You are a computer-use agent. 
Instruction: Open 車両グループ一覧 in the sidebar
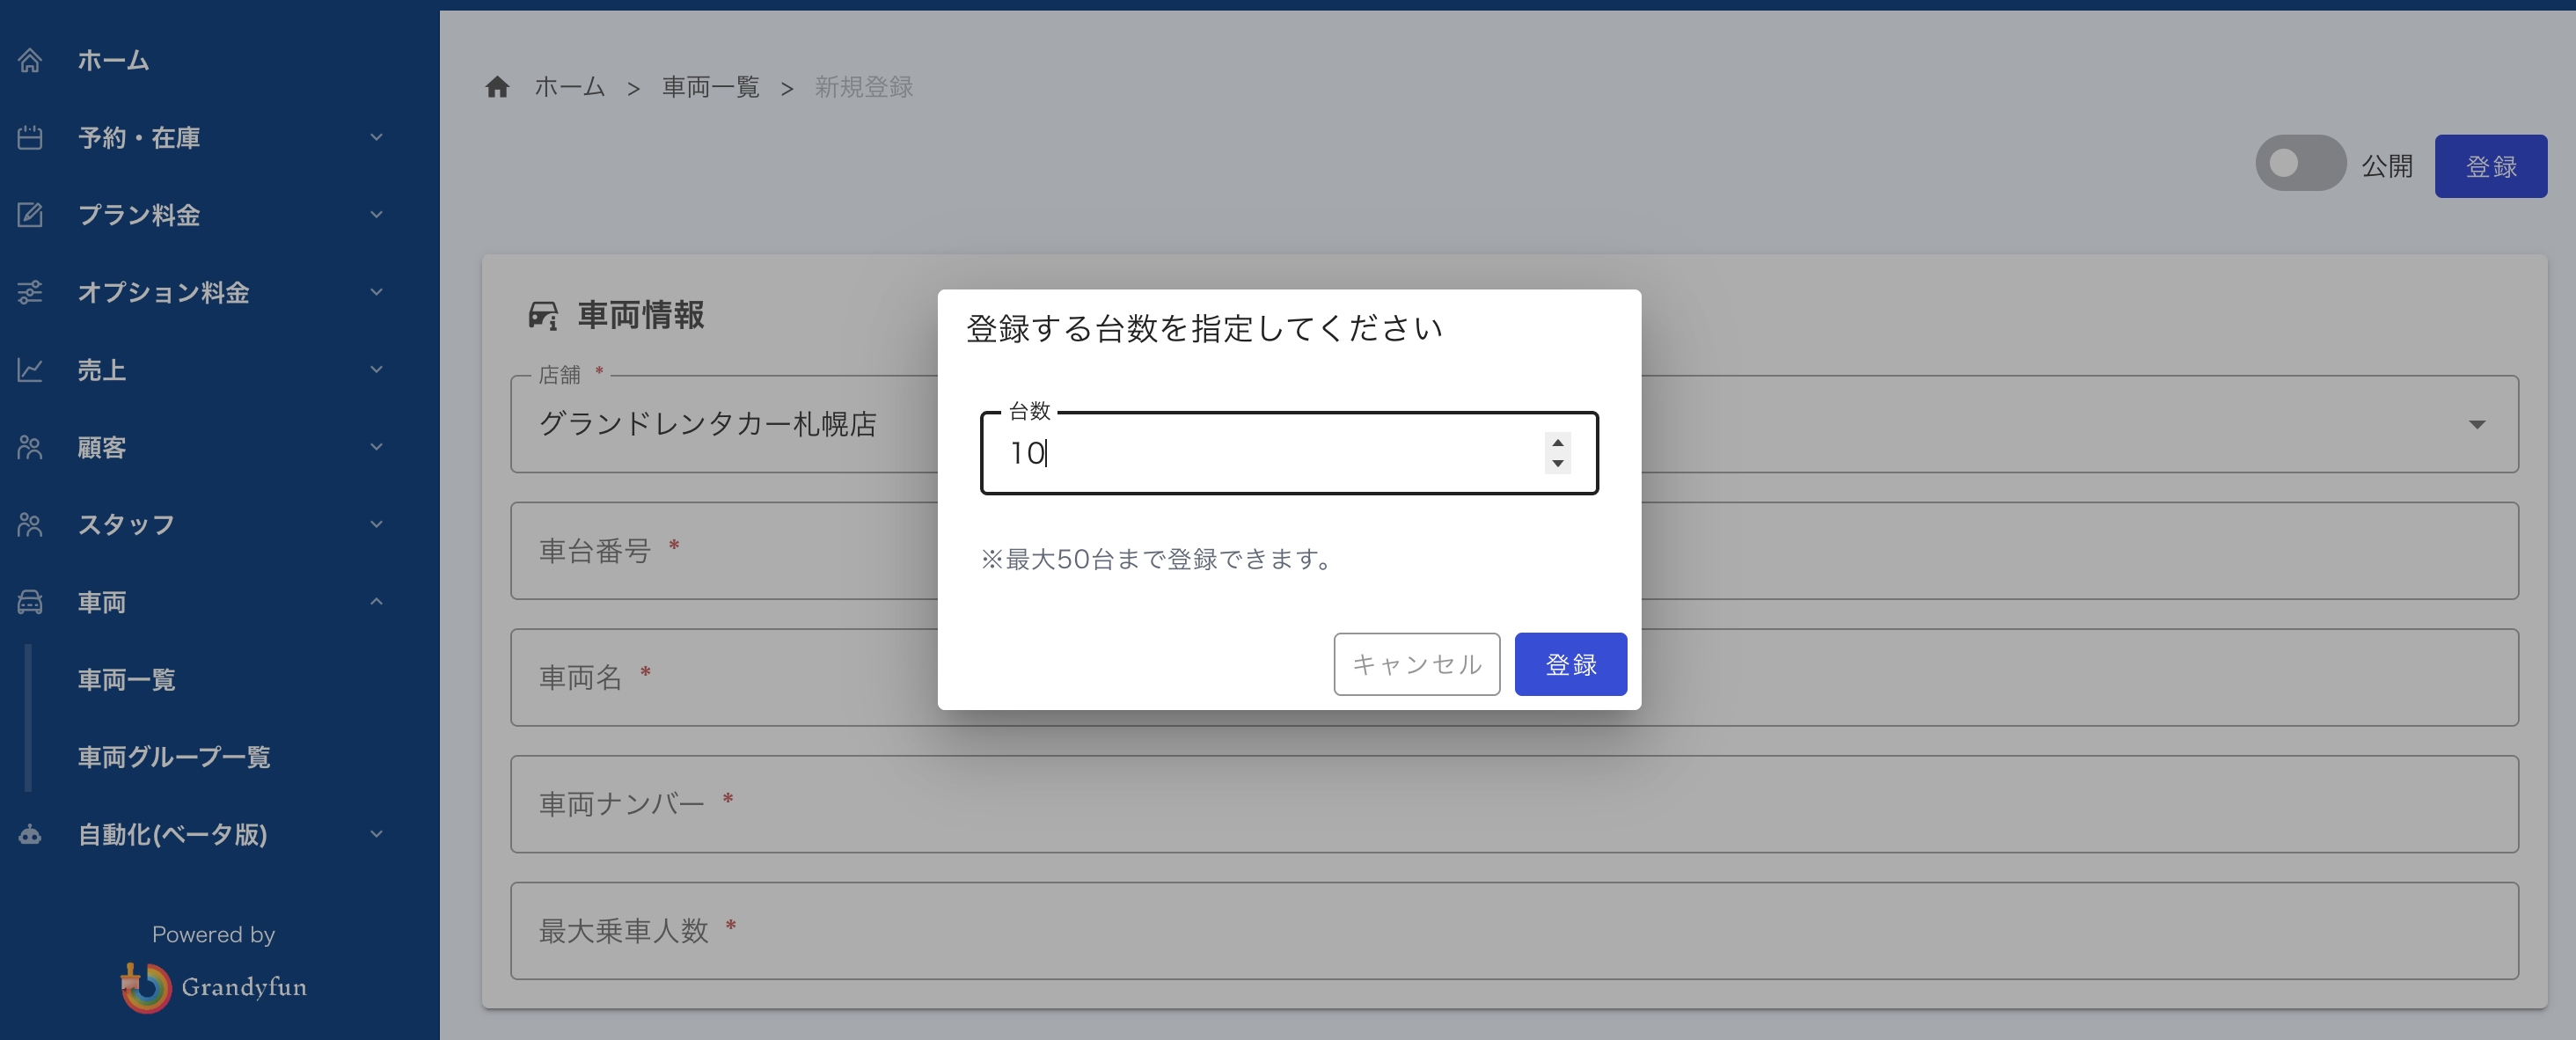tap(174, 757)
